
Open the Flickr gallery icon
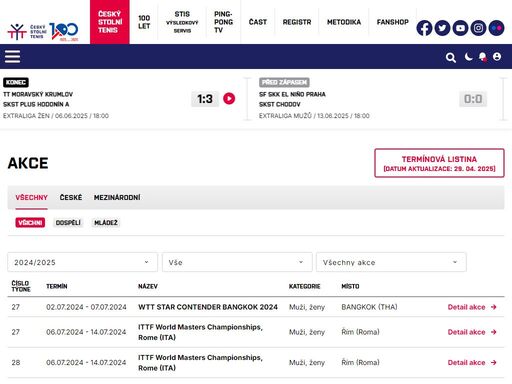pos(496,28)
